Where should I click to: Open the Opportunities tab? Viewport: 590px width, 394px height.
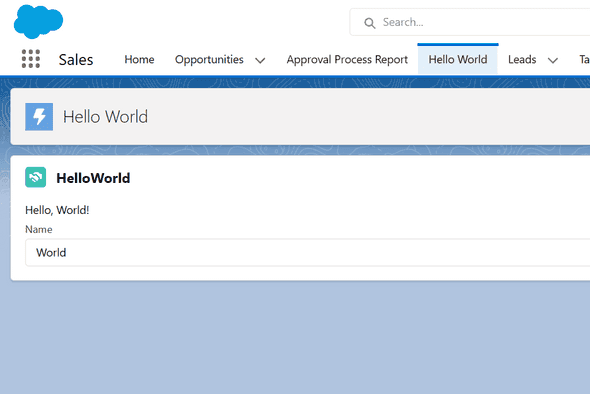(x=209, y=59)
